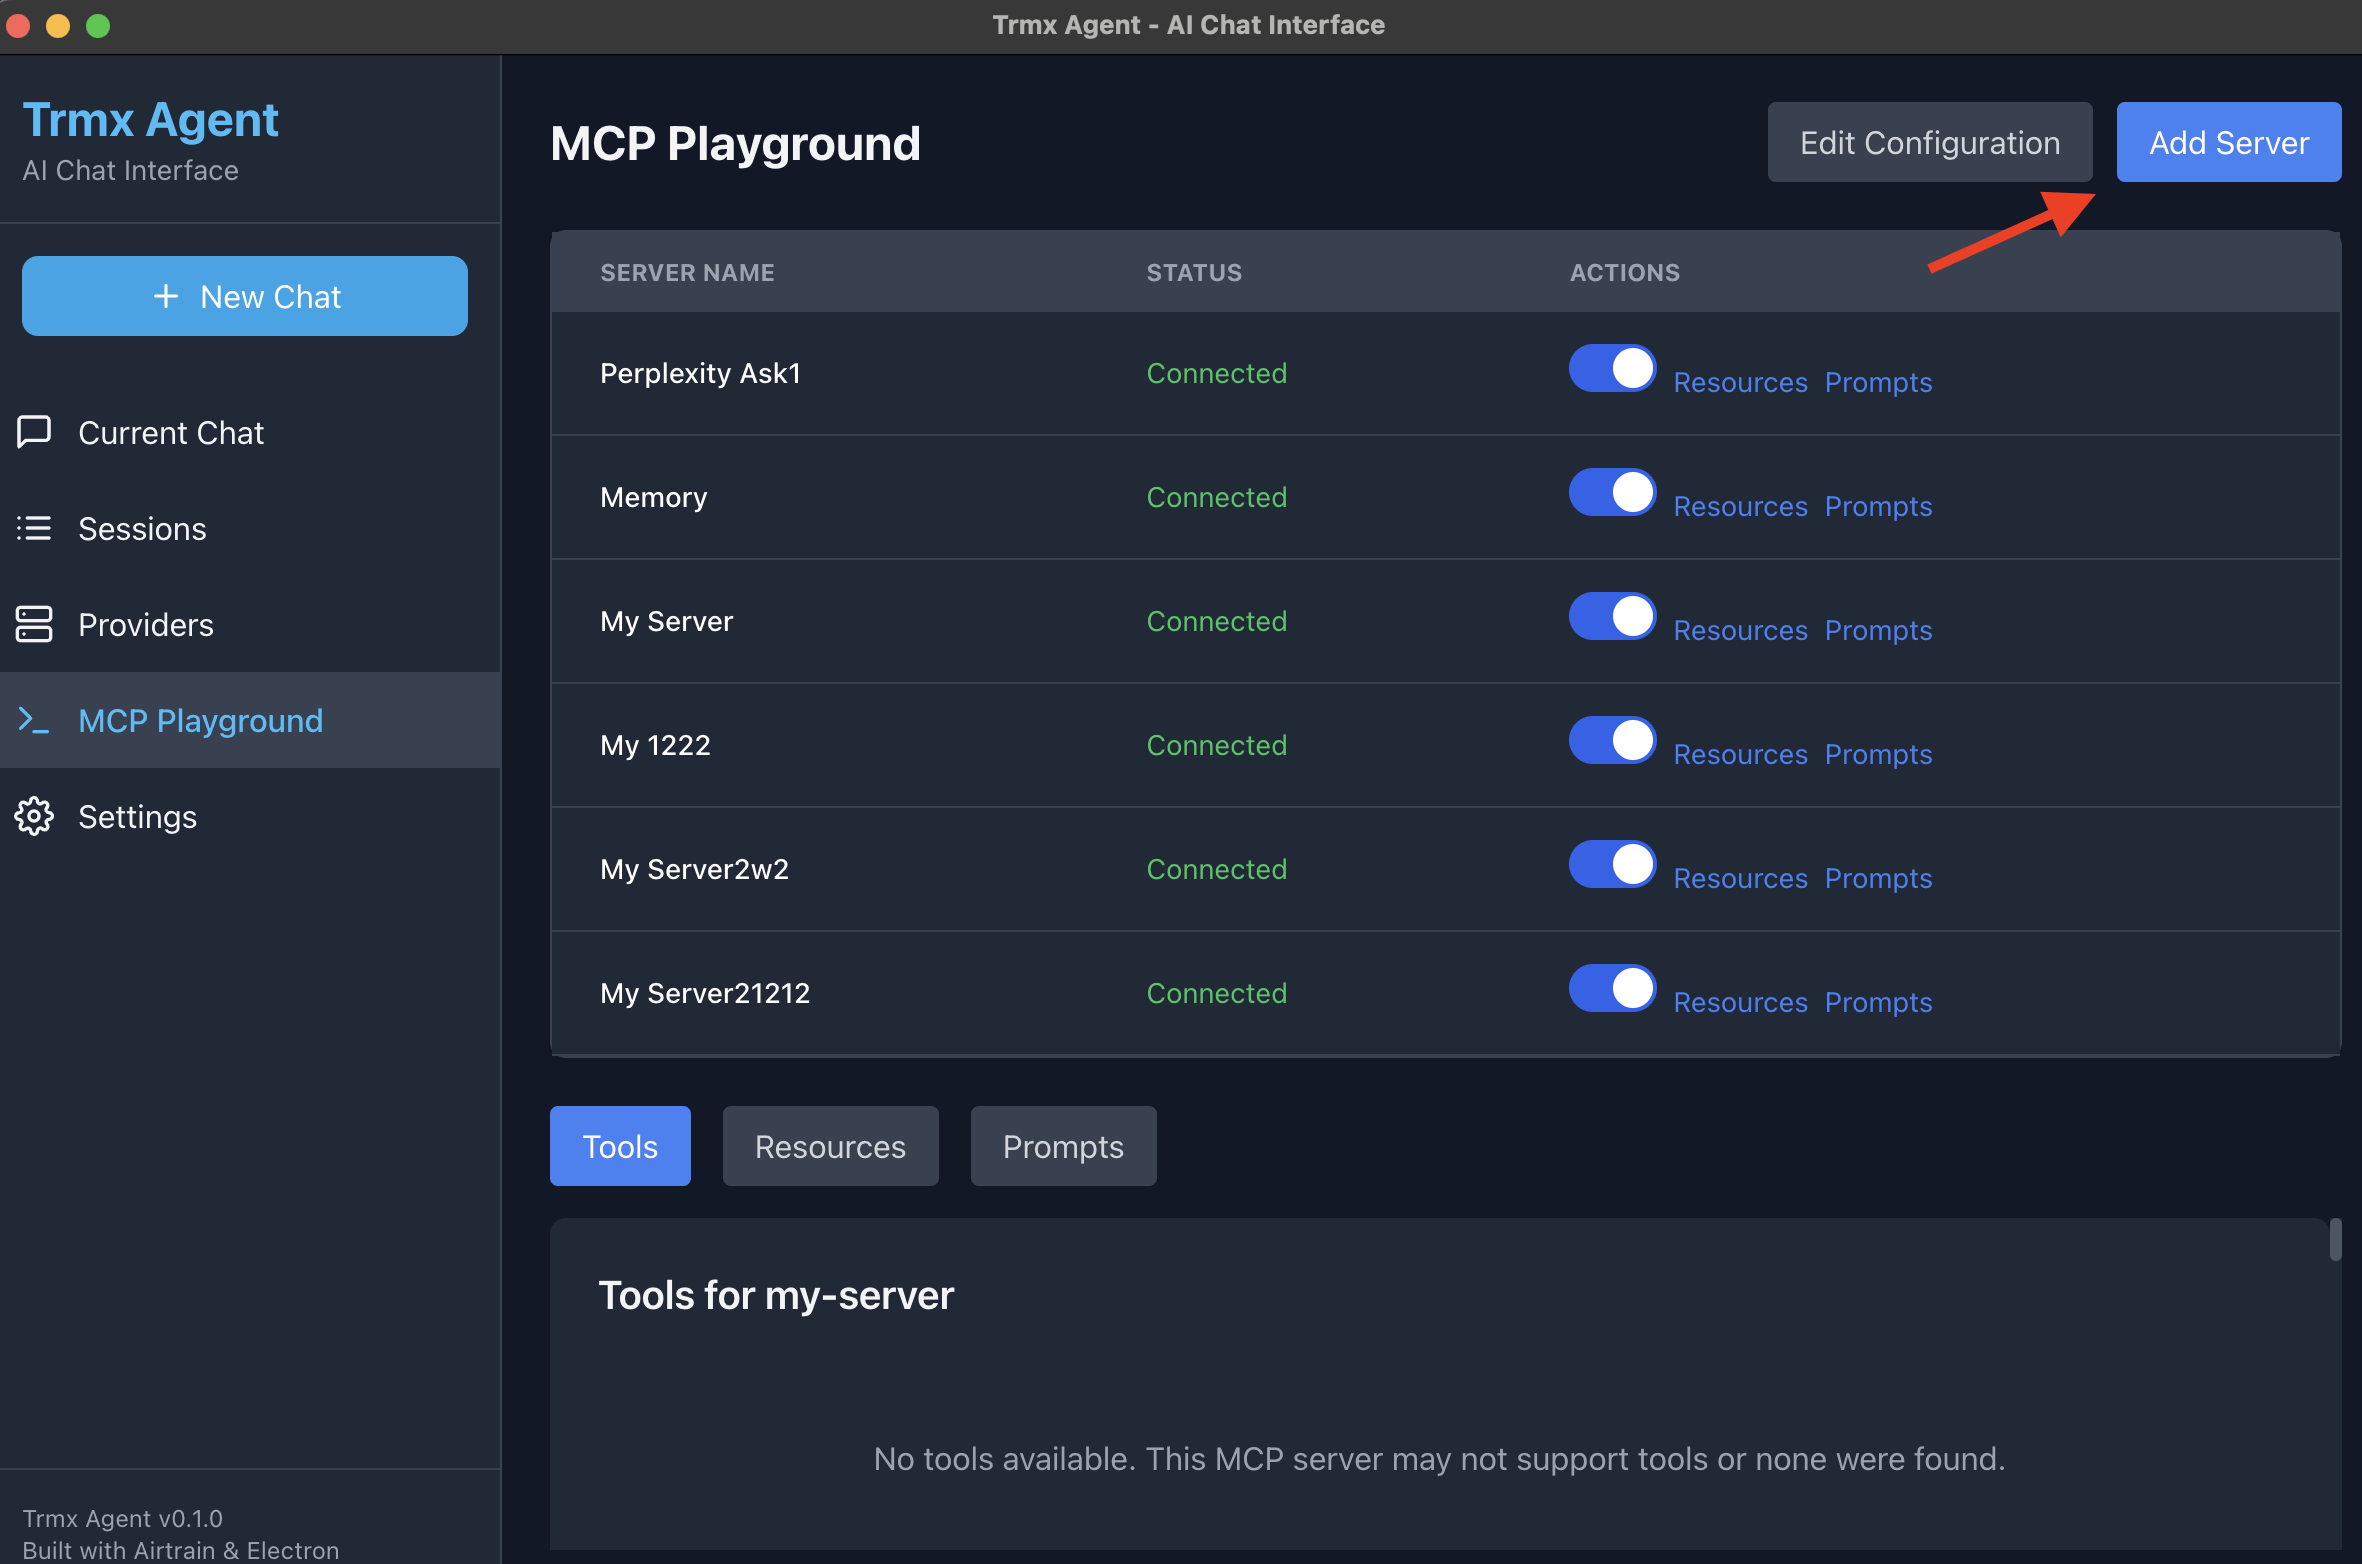The image size is (2362, 1564).
Task: View Prompts for My Server2w2
Action: pos(1878,878)
